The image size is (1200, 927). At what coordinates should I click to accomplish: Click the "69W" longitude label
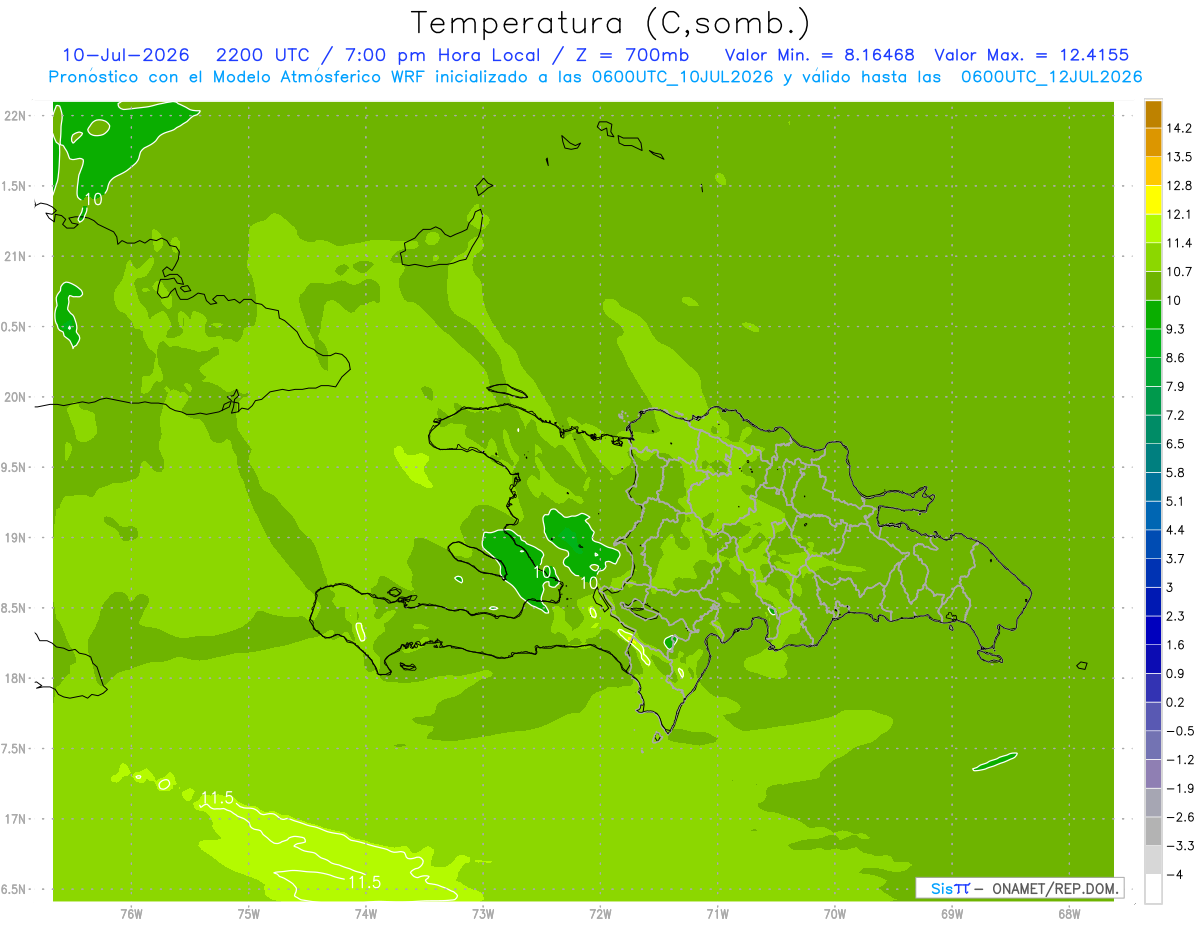click(x=952, y=914)
